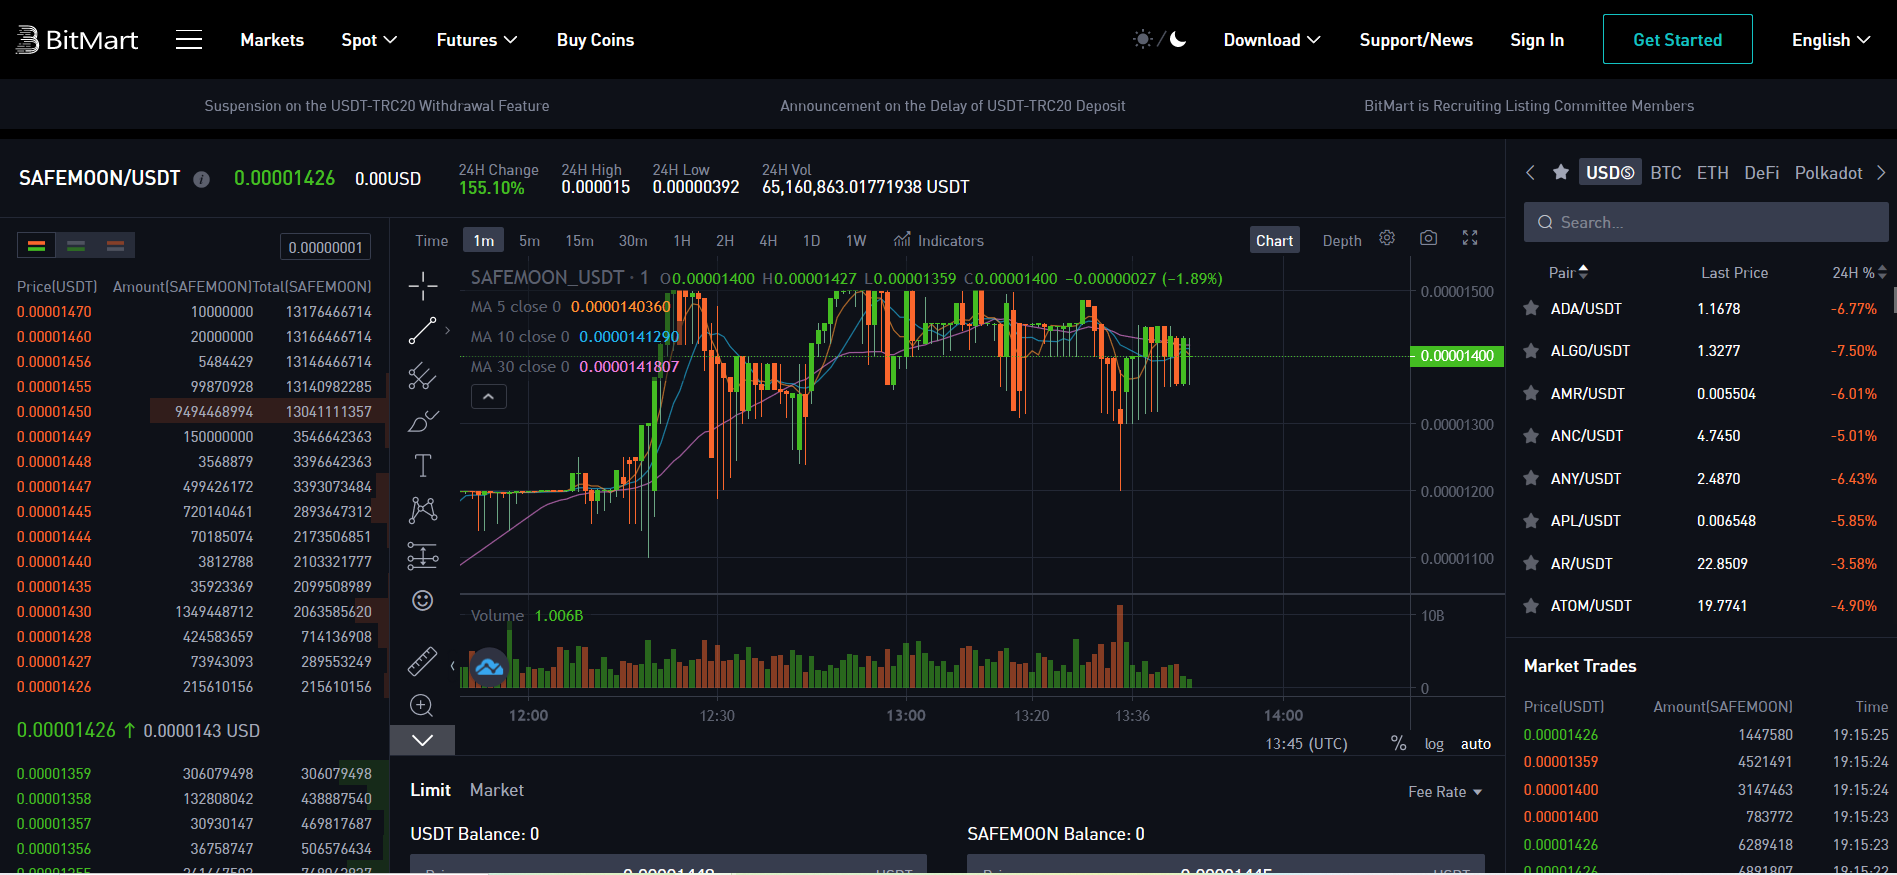Show sell orders only view
Viewport: 1897px width, 875px height.
click(115, 245)
